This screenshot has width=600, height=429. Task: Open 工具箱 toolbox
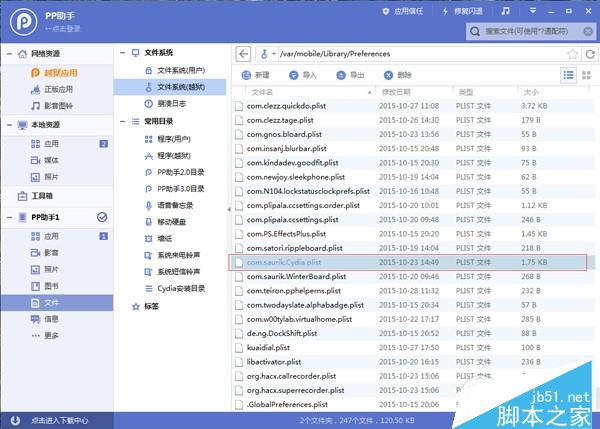[x=35, y=196]
